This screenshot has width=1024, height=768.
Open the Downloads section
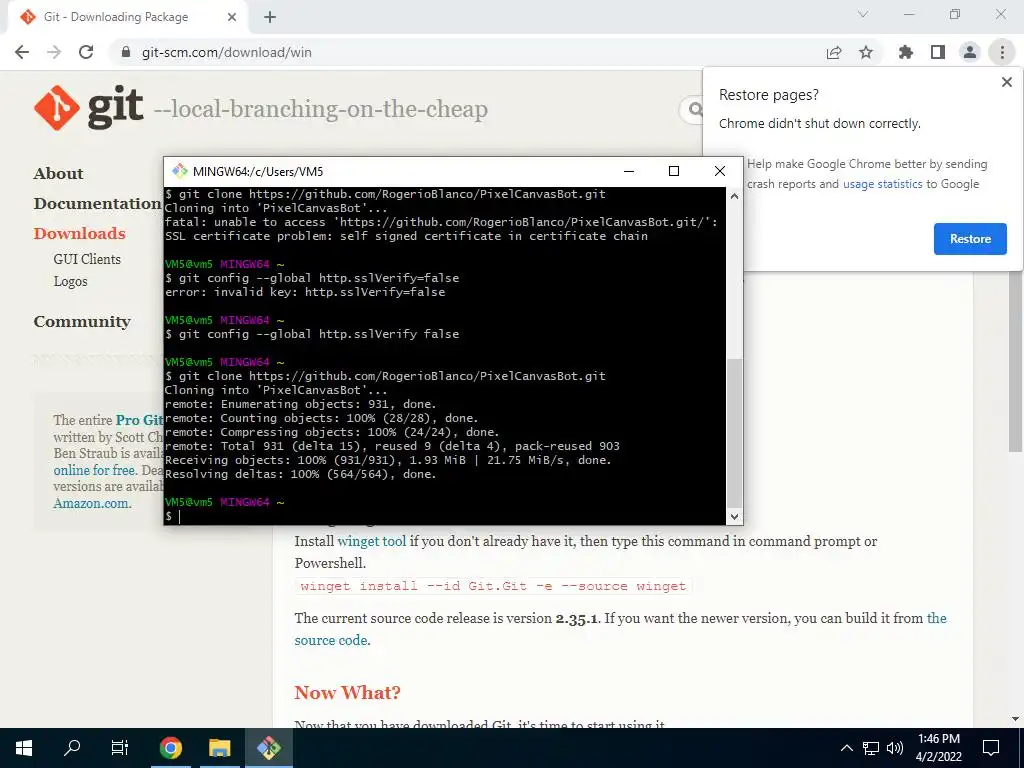click(x=80, y=234)
